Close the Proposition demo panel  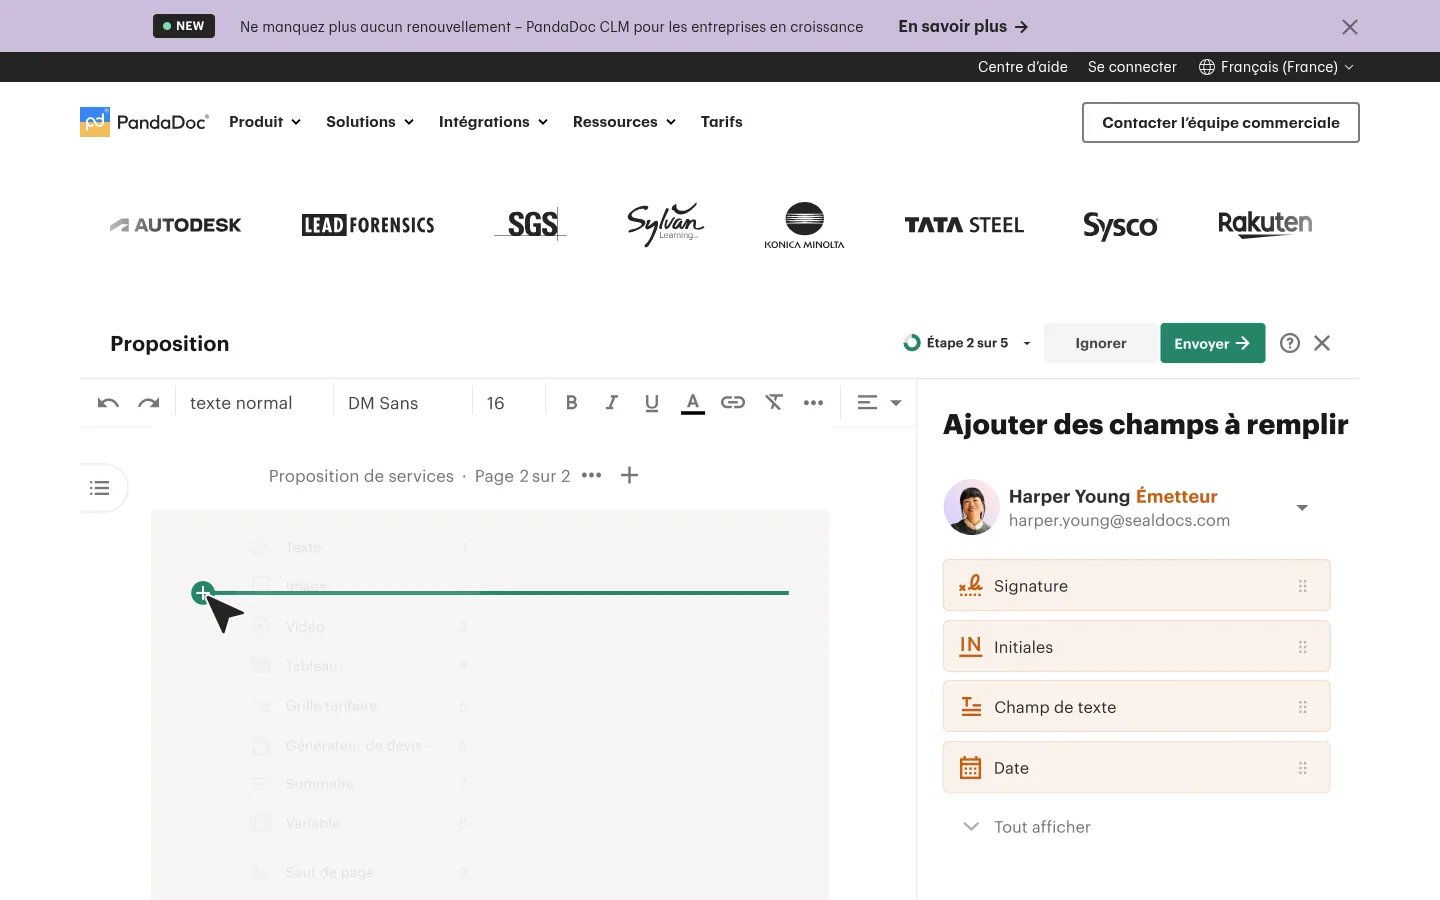click(1322, 343)
